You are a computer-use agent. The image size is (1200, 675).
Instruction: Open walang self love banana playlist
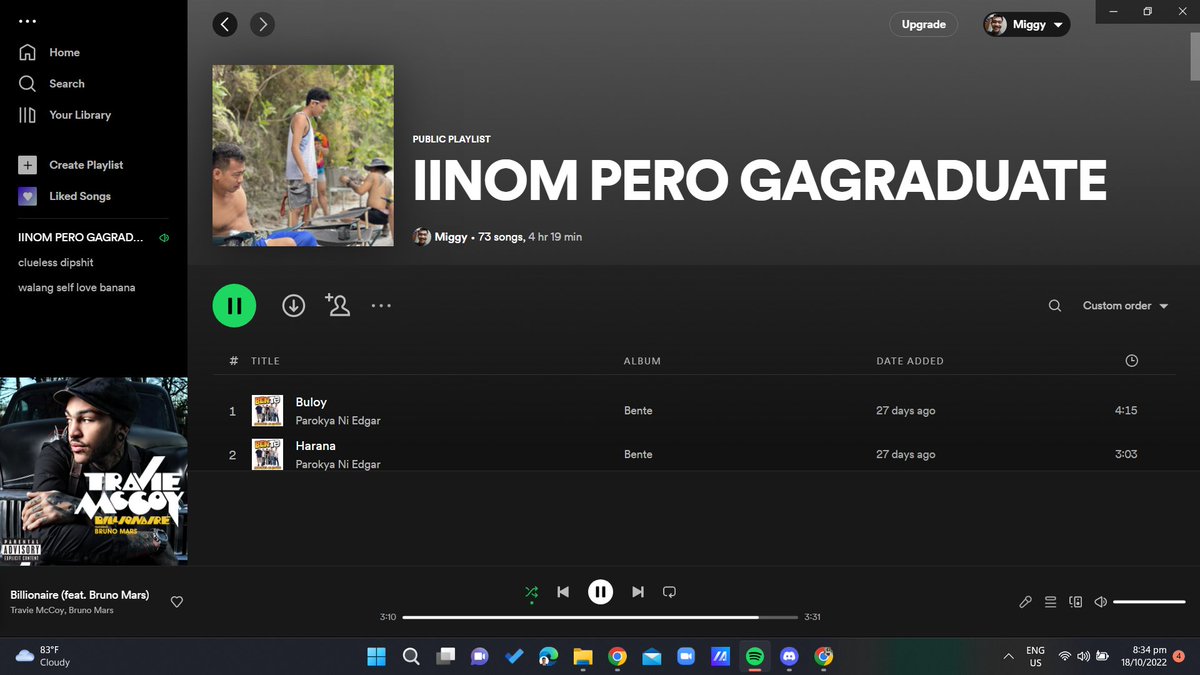click(77, 288)
